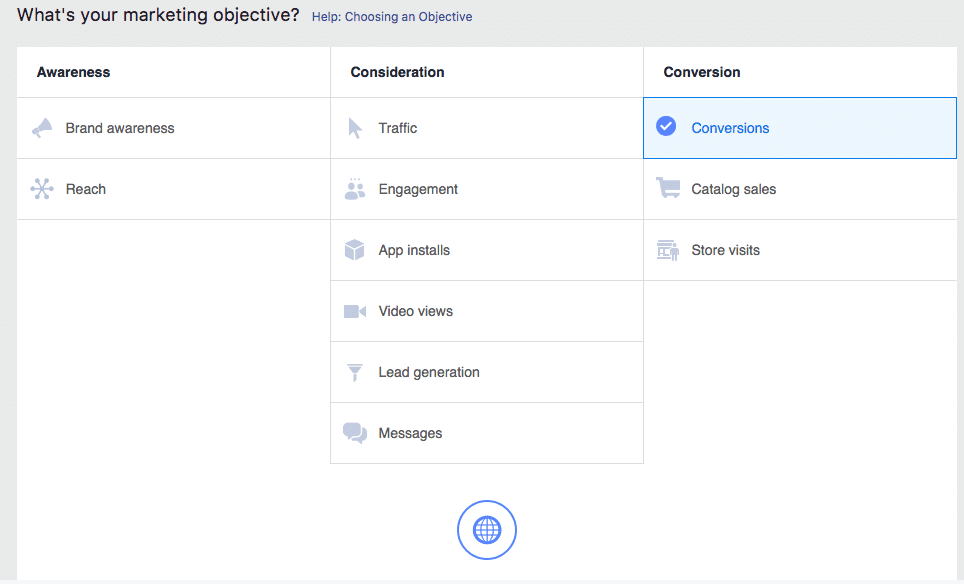964x584 pixels.
Task: Toggle the blue Conversions checkmark
Action: 666,127
